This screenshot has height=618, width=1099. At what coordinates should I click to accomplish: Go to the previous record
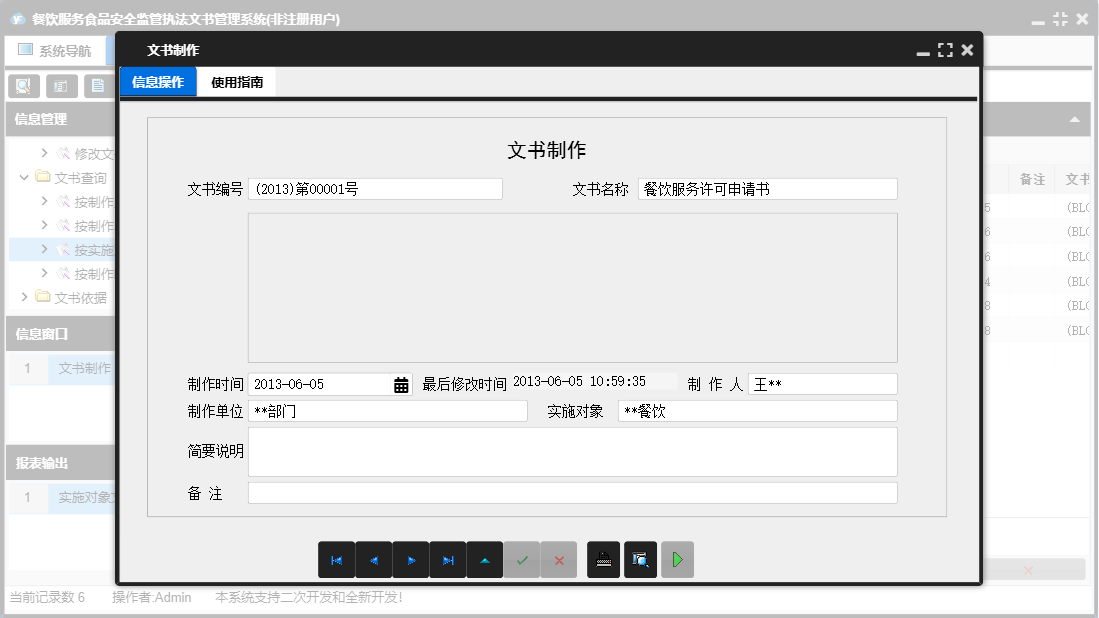point(374,560)
